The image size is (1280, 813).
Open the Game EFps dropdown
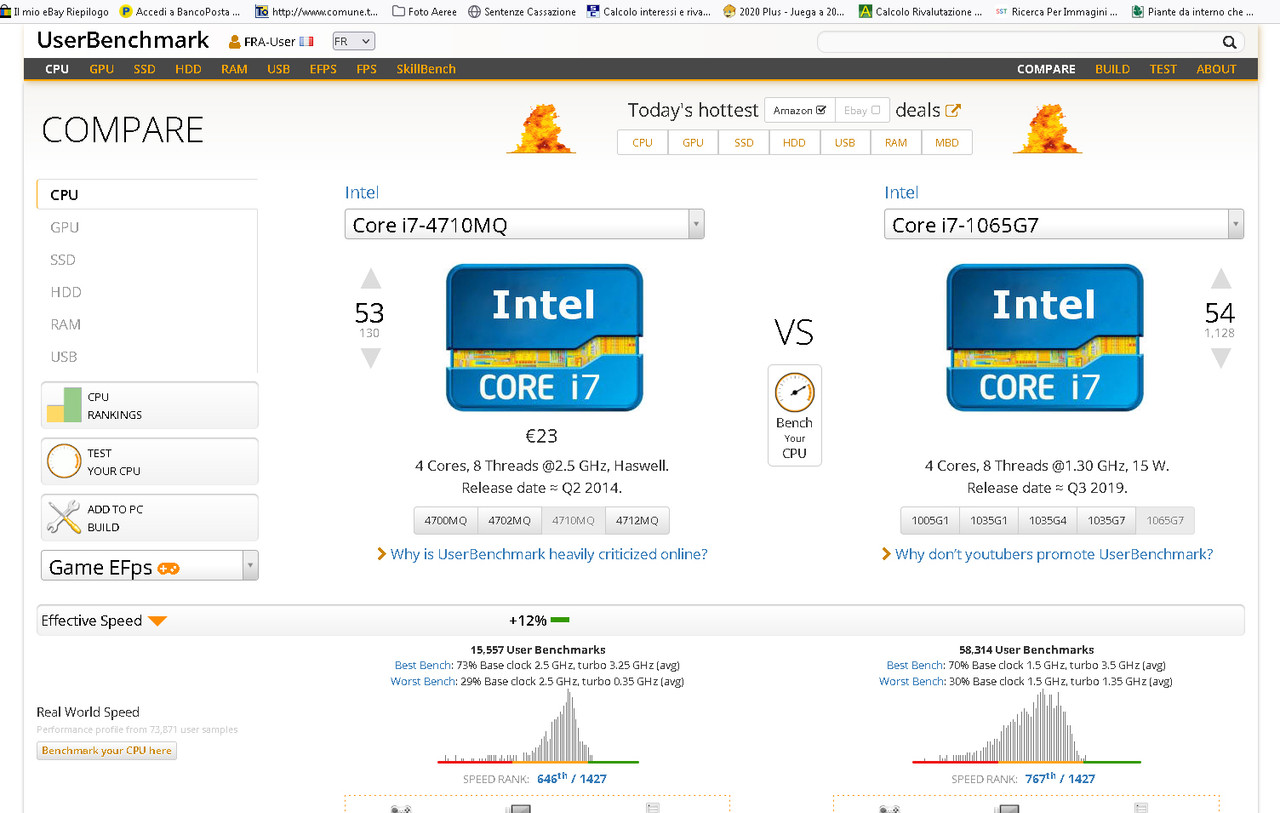(x=149, y=566)
